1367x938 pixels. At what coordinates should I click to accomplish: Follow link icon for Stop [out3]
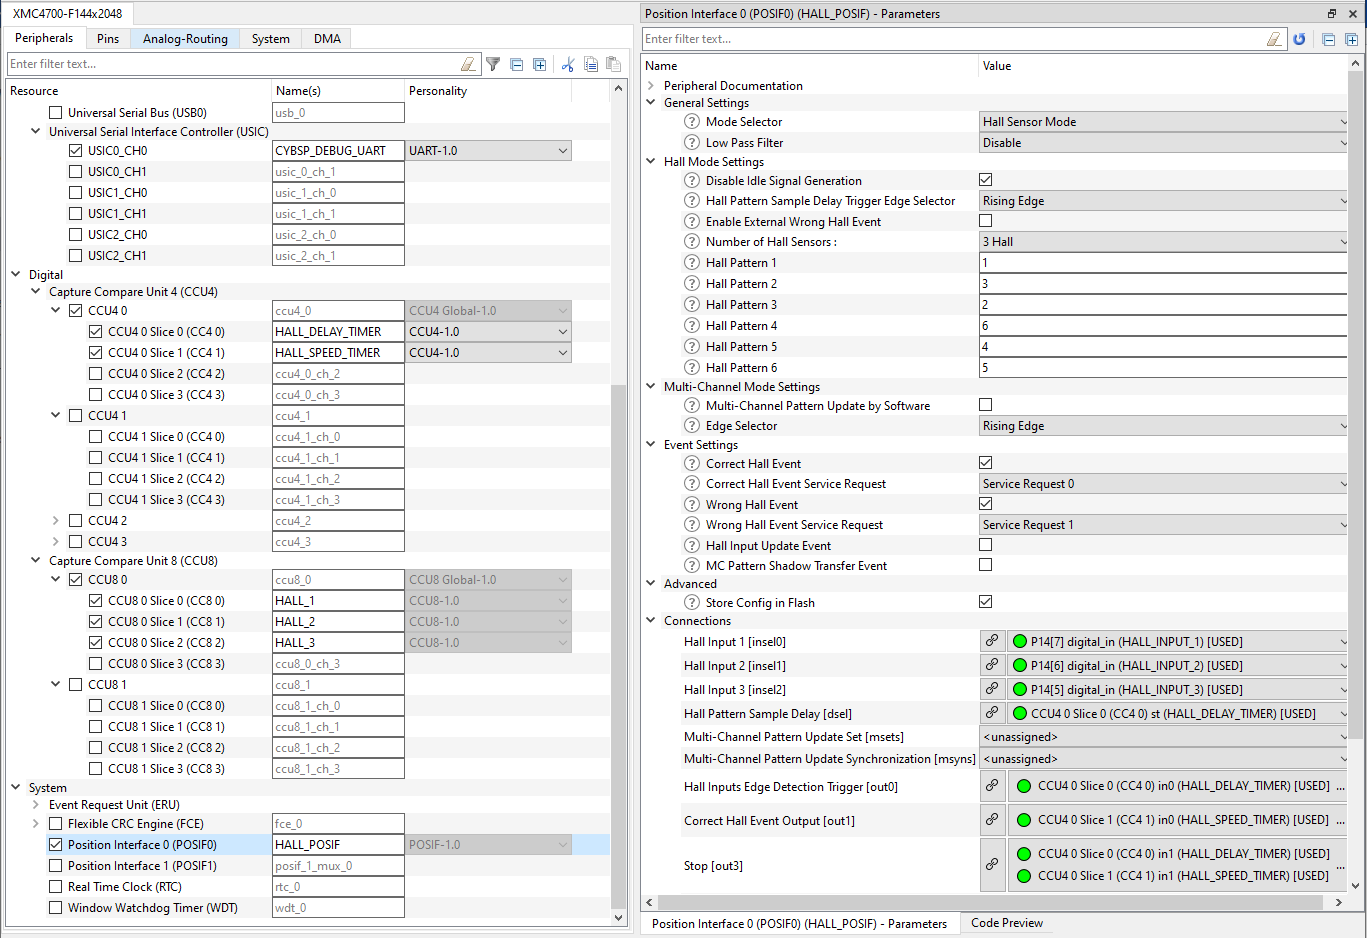click(992, 865)
